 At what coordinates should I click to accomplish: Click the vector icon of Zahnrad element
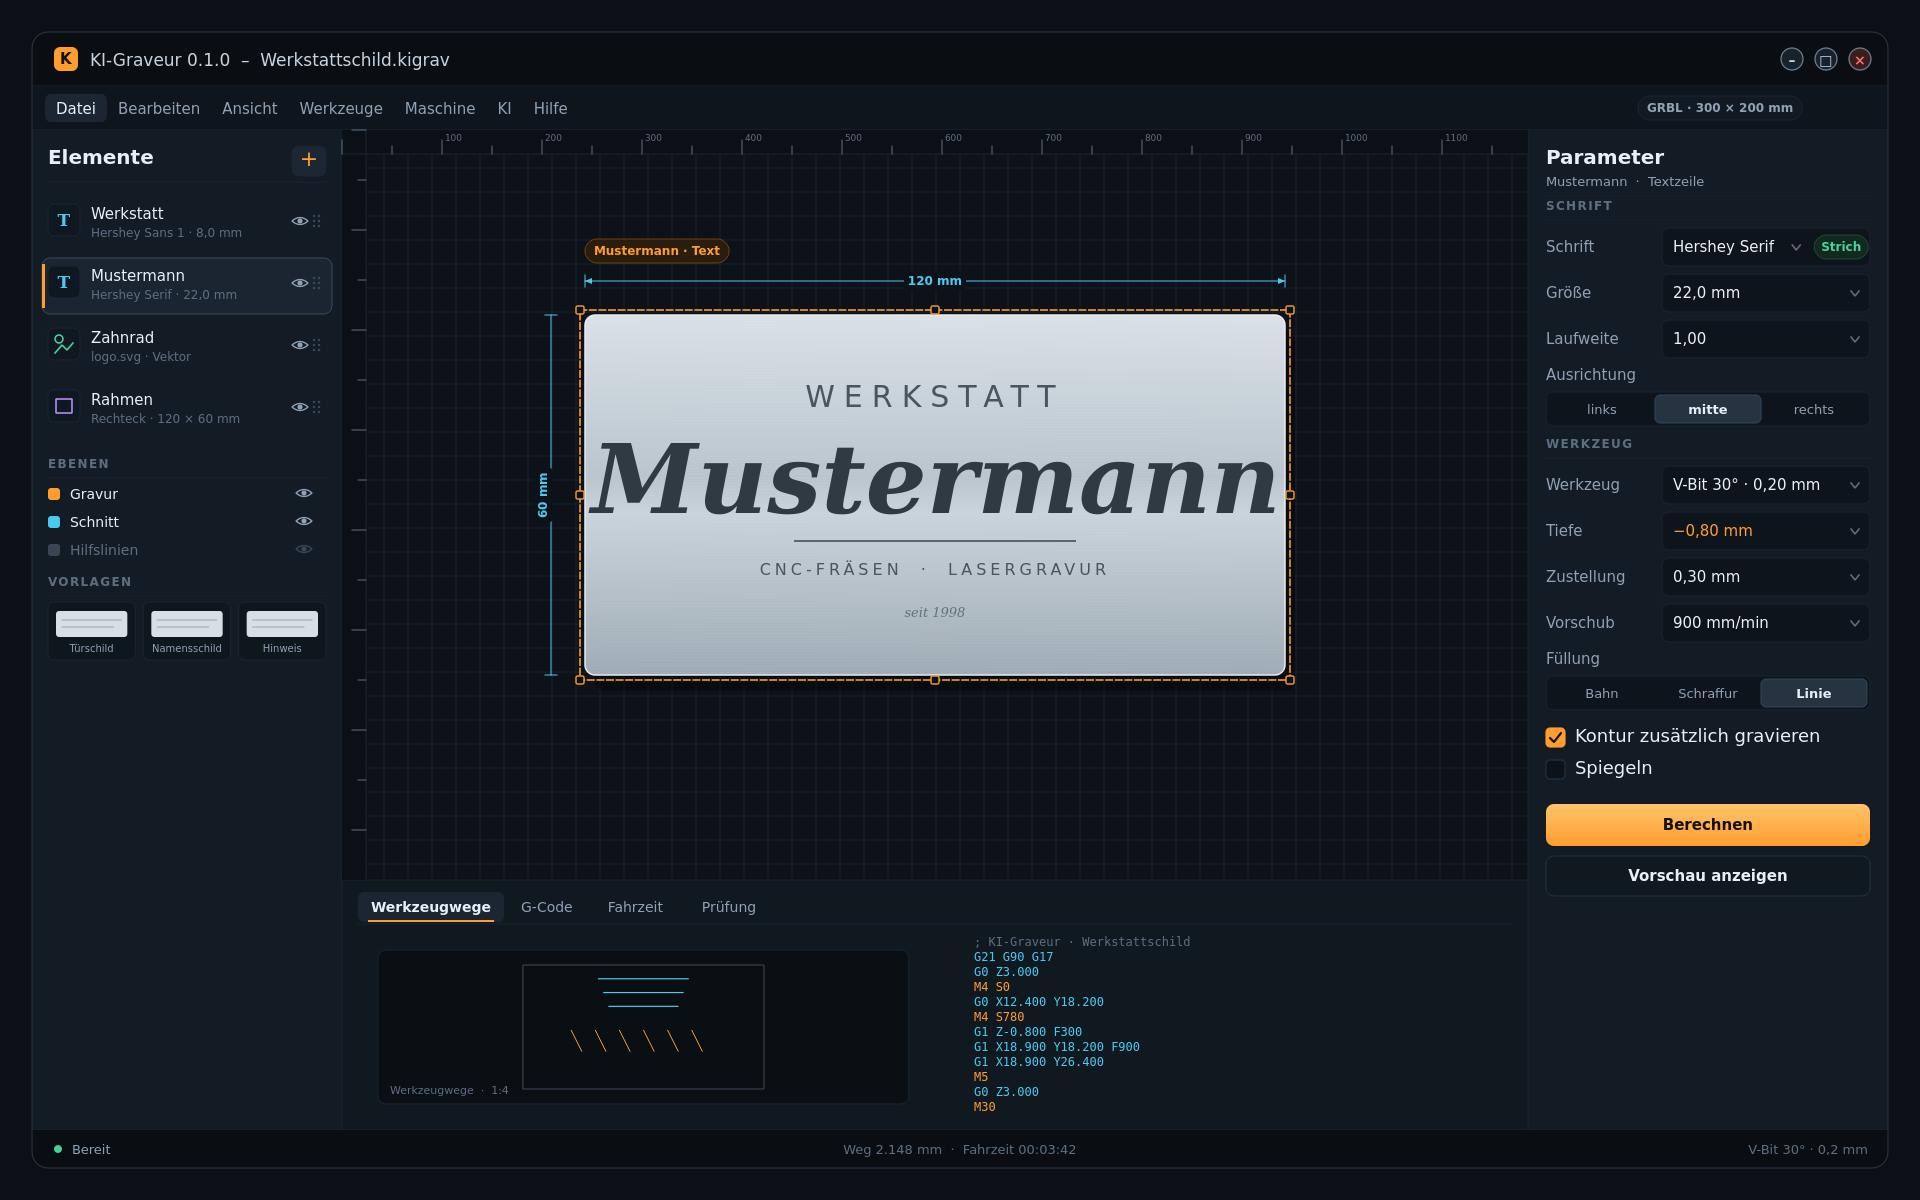(x=64, y=345)
